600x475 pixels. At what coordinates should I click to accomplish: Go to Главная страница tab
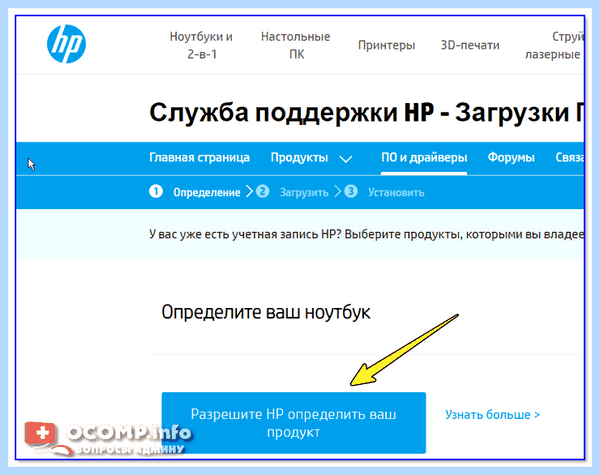[x=199, y=157]
